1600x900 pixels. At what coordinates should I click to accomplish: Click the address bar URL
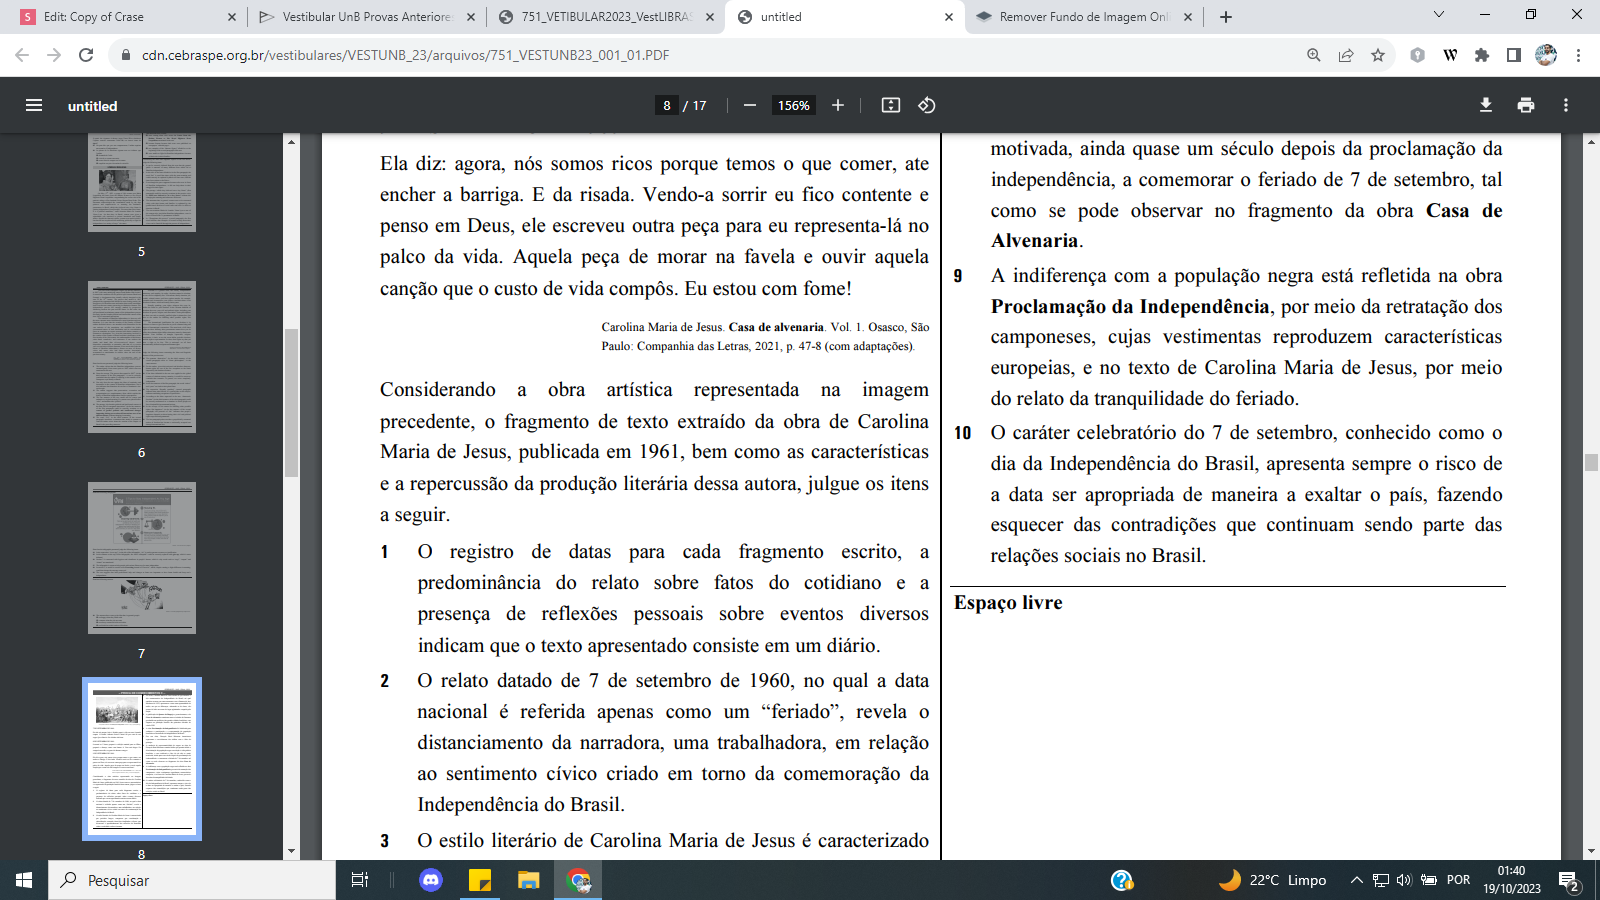coord(405,55)
